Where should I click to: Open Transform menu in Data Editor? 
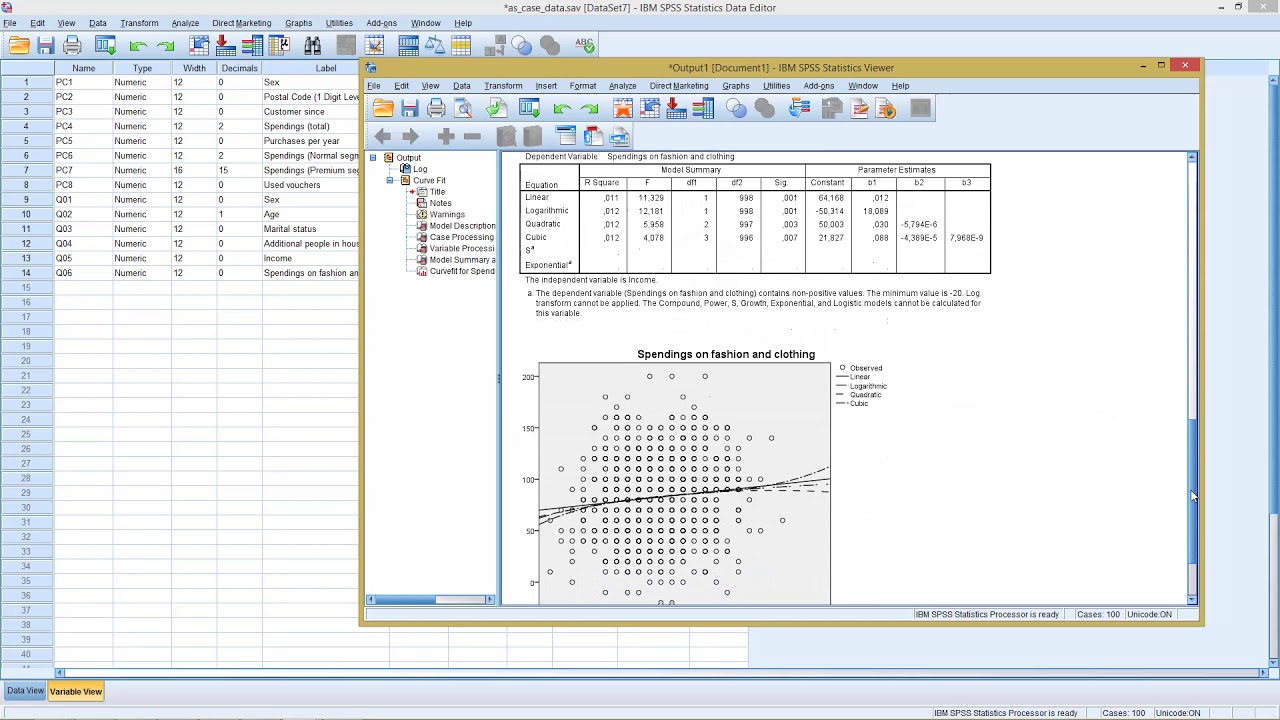139,23
